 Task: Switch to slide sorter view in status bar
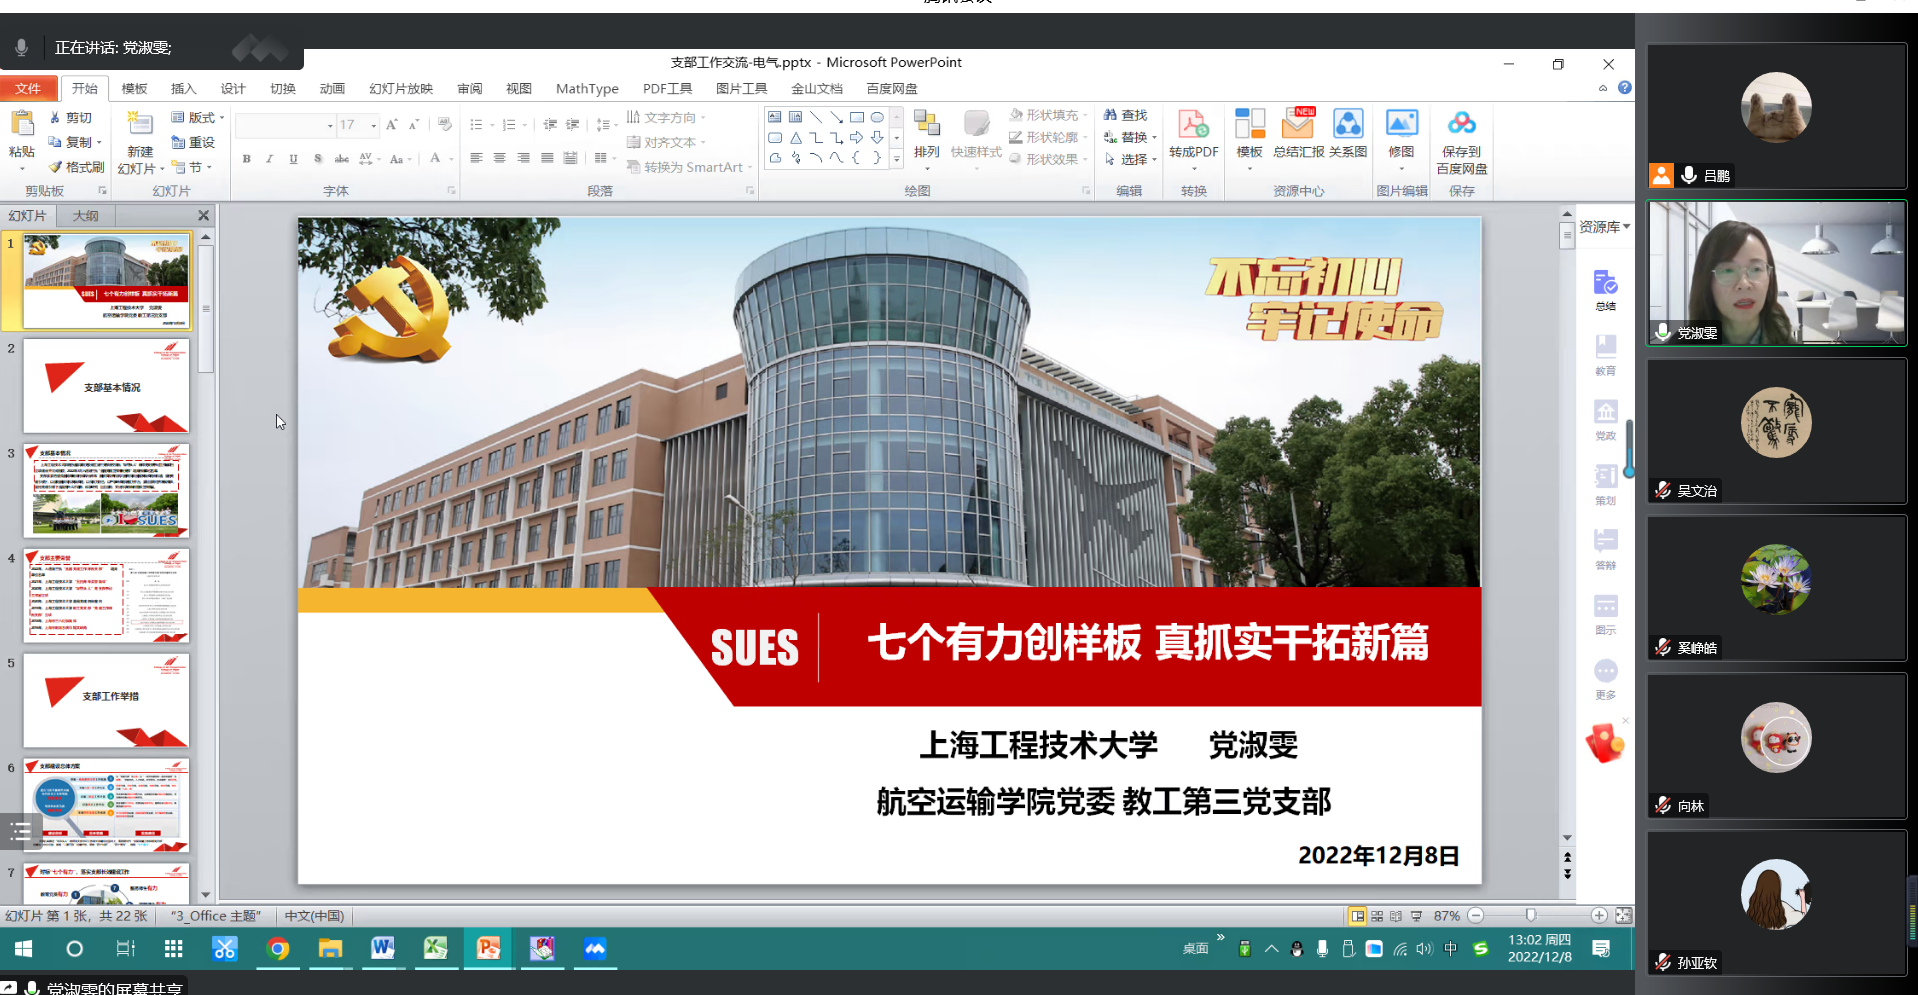pyautogui.click(x=1377, y=916)
